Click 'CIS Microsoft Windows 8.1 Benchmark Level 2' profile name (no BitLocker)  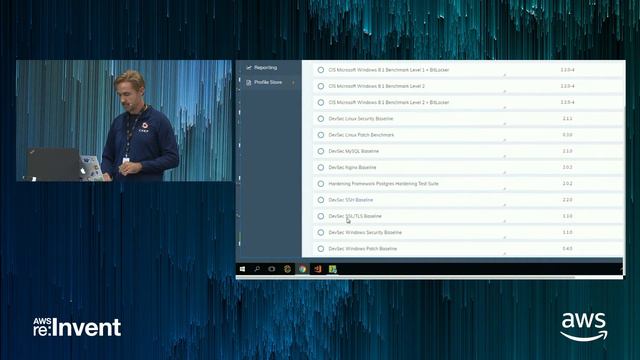pyautogui.click(x=376, y=87)
